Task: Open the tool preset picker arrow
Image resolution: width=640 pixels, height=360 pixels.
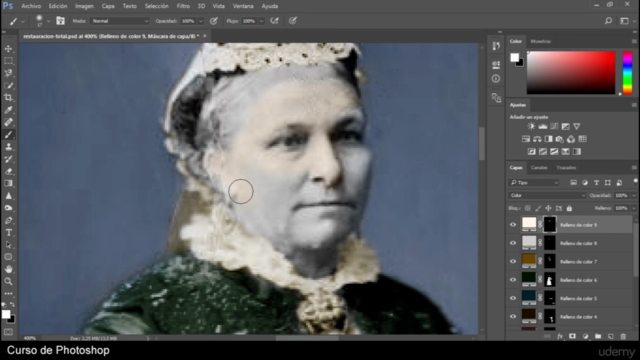Action: point(23,21)
